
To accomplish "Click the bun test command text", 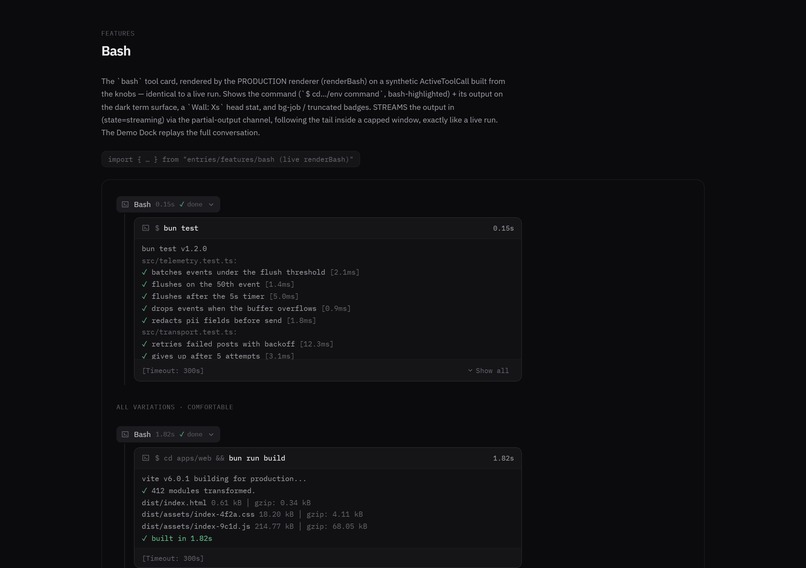I will tap(180, 228).
